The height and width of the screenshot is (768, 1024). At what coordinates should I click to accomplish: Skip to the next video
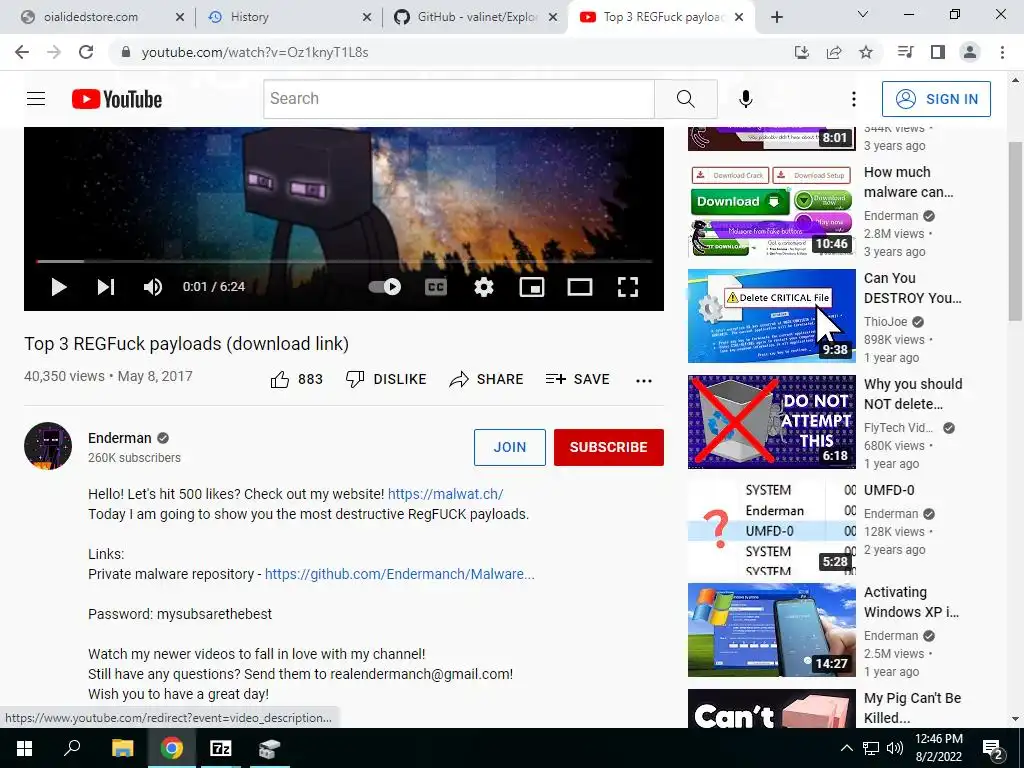[106, 287]
